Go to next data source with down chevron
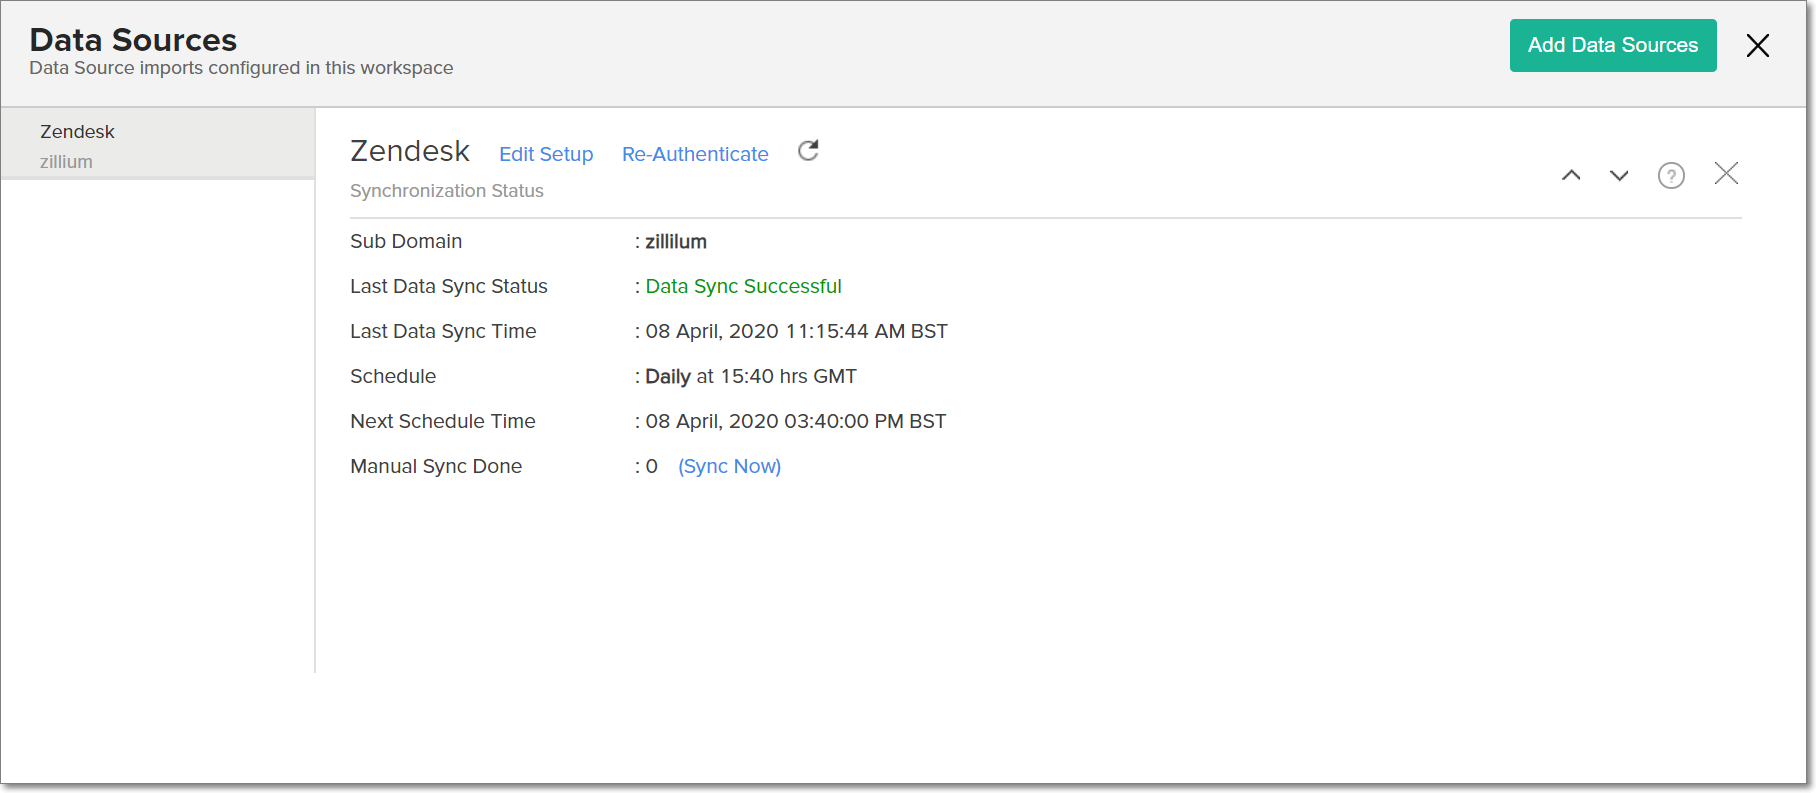Viewport: 1816px width, 793px height. coord(1619,175)
